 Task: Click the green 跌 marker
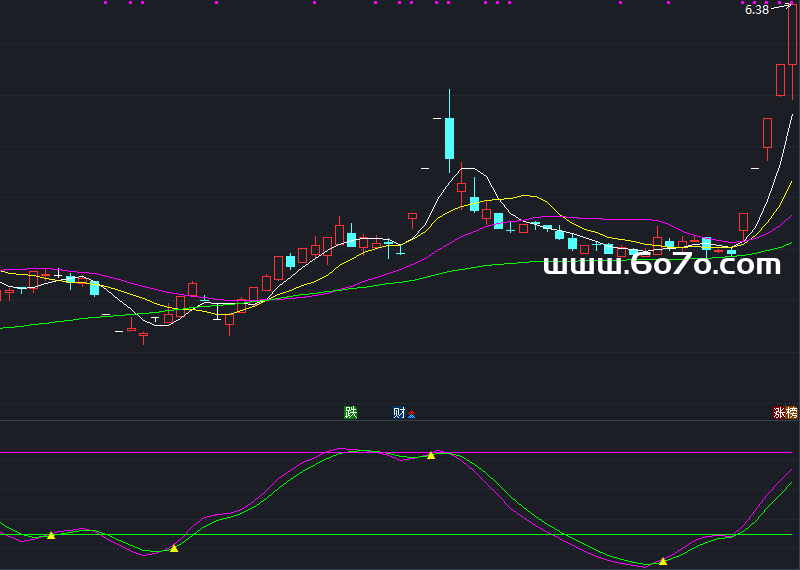(351, 412)
